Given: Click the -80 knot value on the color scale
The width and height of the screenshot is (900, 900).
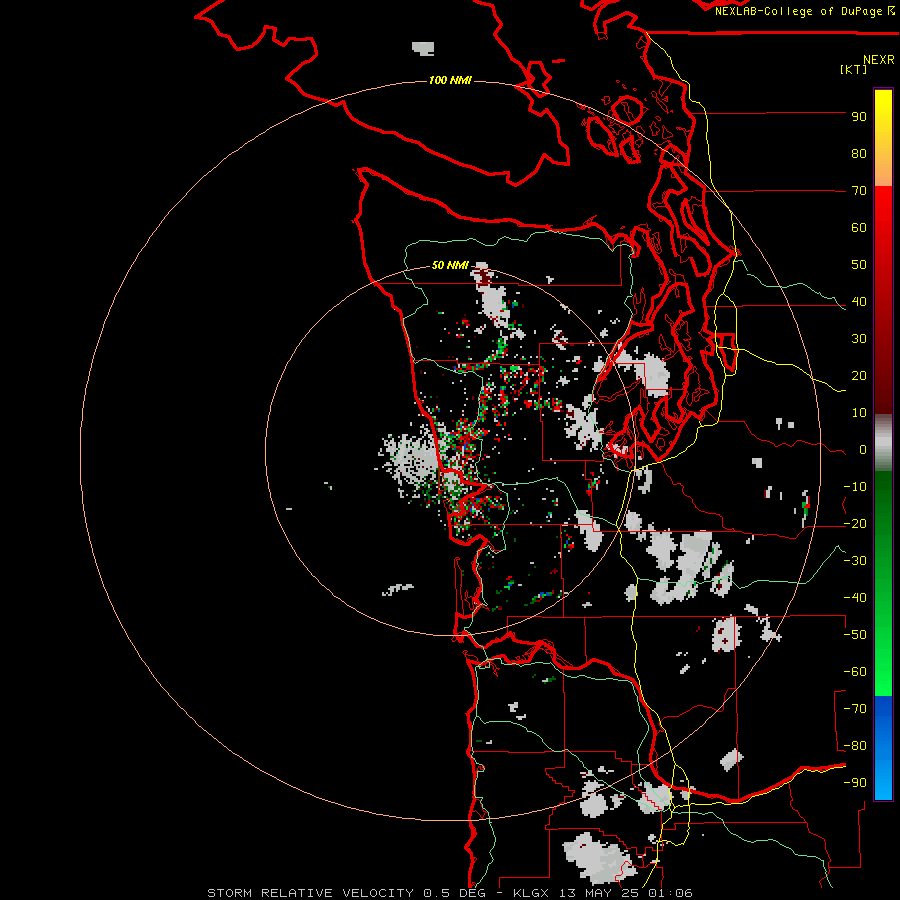Looking at the screenshot, I should click(855, 746).
